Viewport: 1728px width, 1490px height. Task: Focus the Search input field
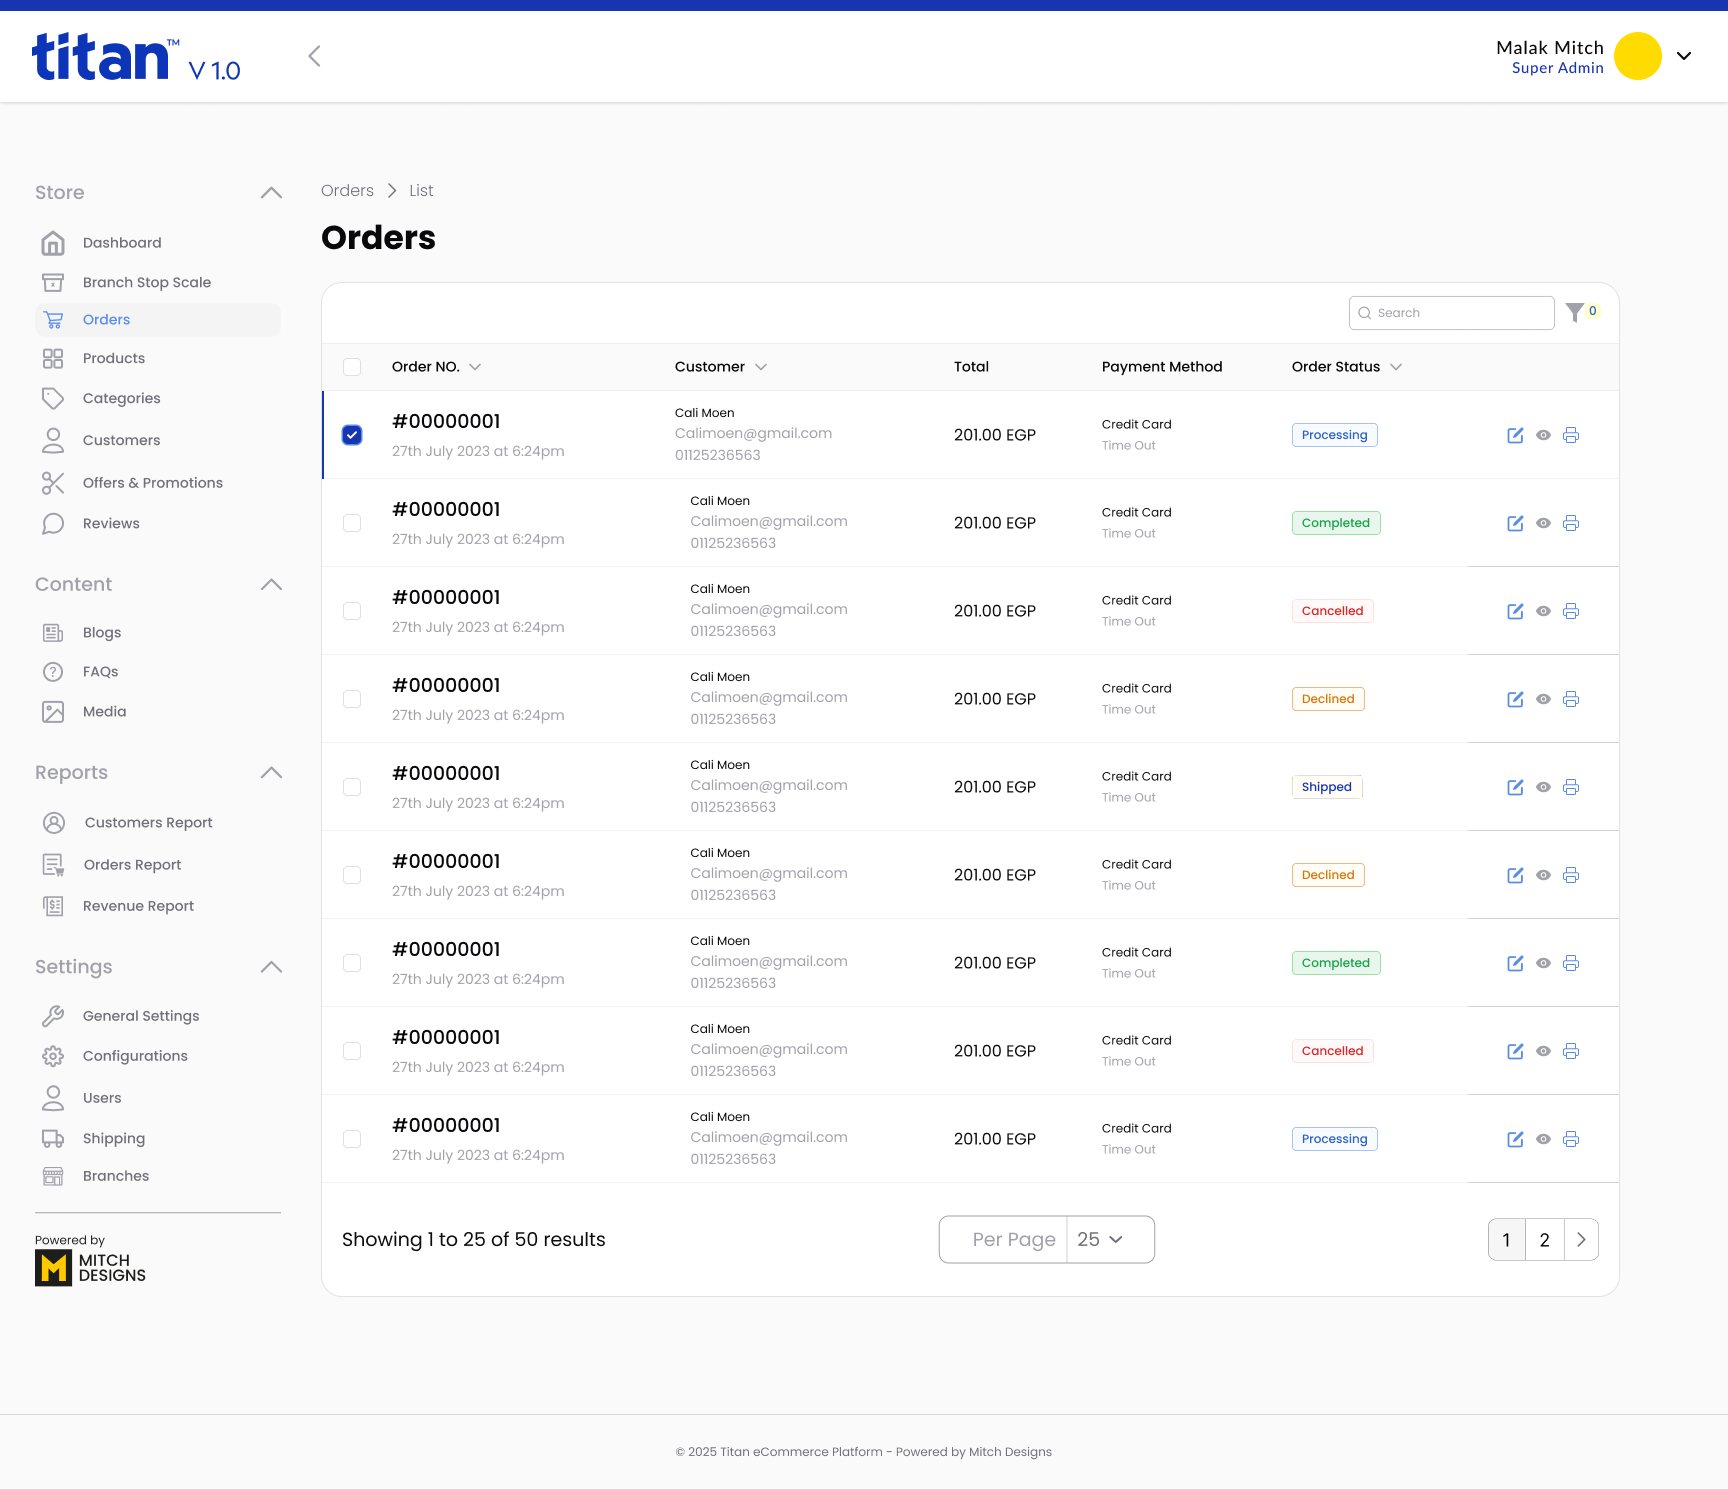1452,313
